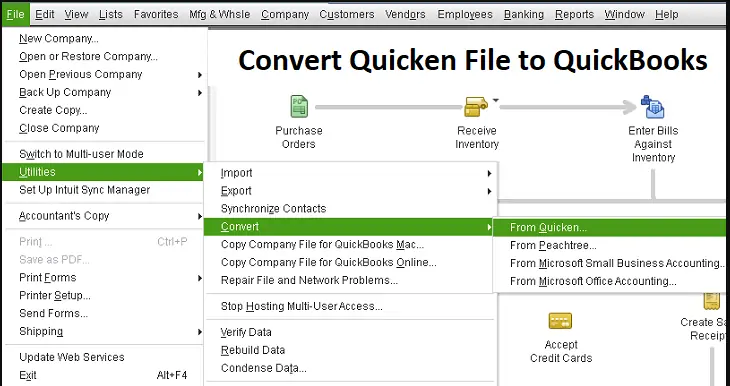This screenshot has height=386, width=730.
Task: Open the Mfg & Whsle menu
Action: [x=219, y=14]
